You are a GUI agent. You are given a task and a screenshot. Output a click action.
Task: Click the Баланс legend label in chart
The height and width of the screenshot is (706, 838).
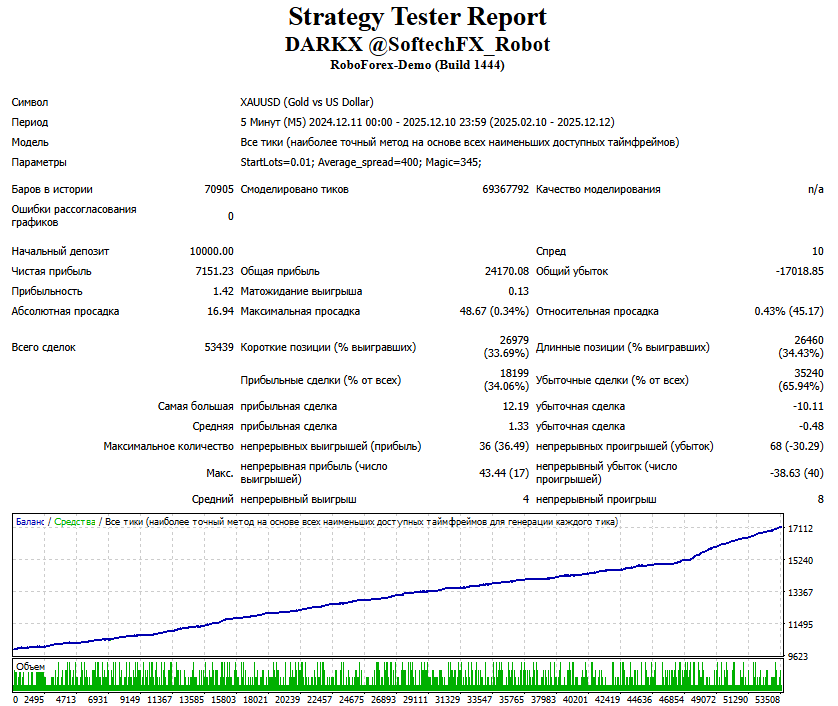(30, 522)
